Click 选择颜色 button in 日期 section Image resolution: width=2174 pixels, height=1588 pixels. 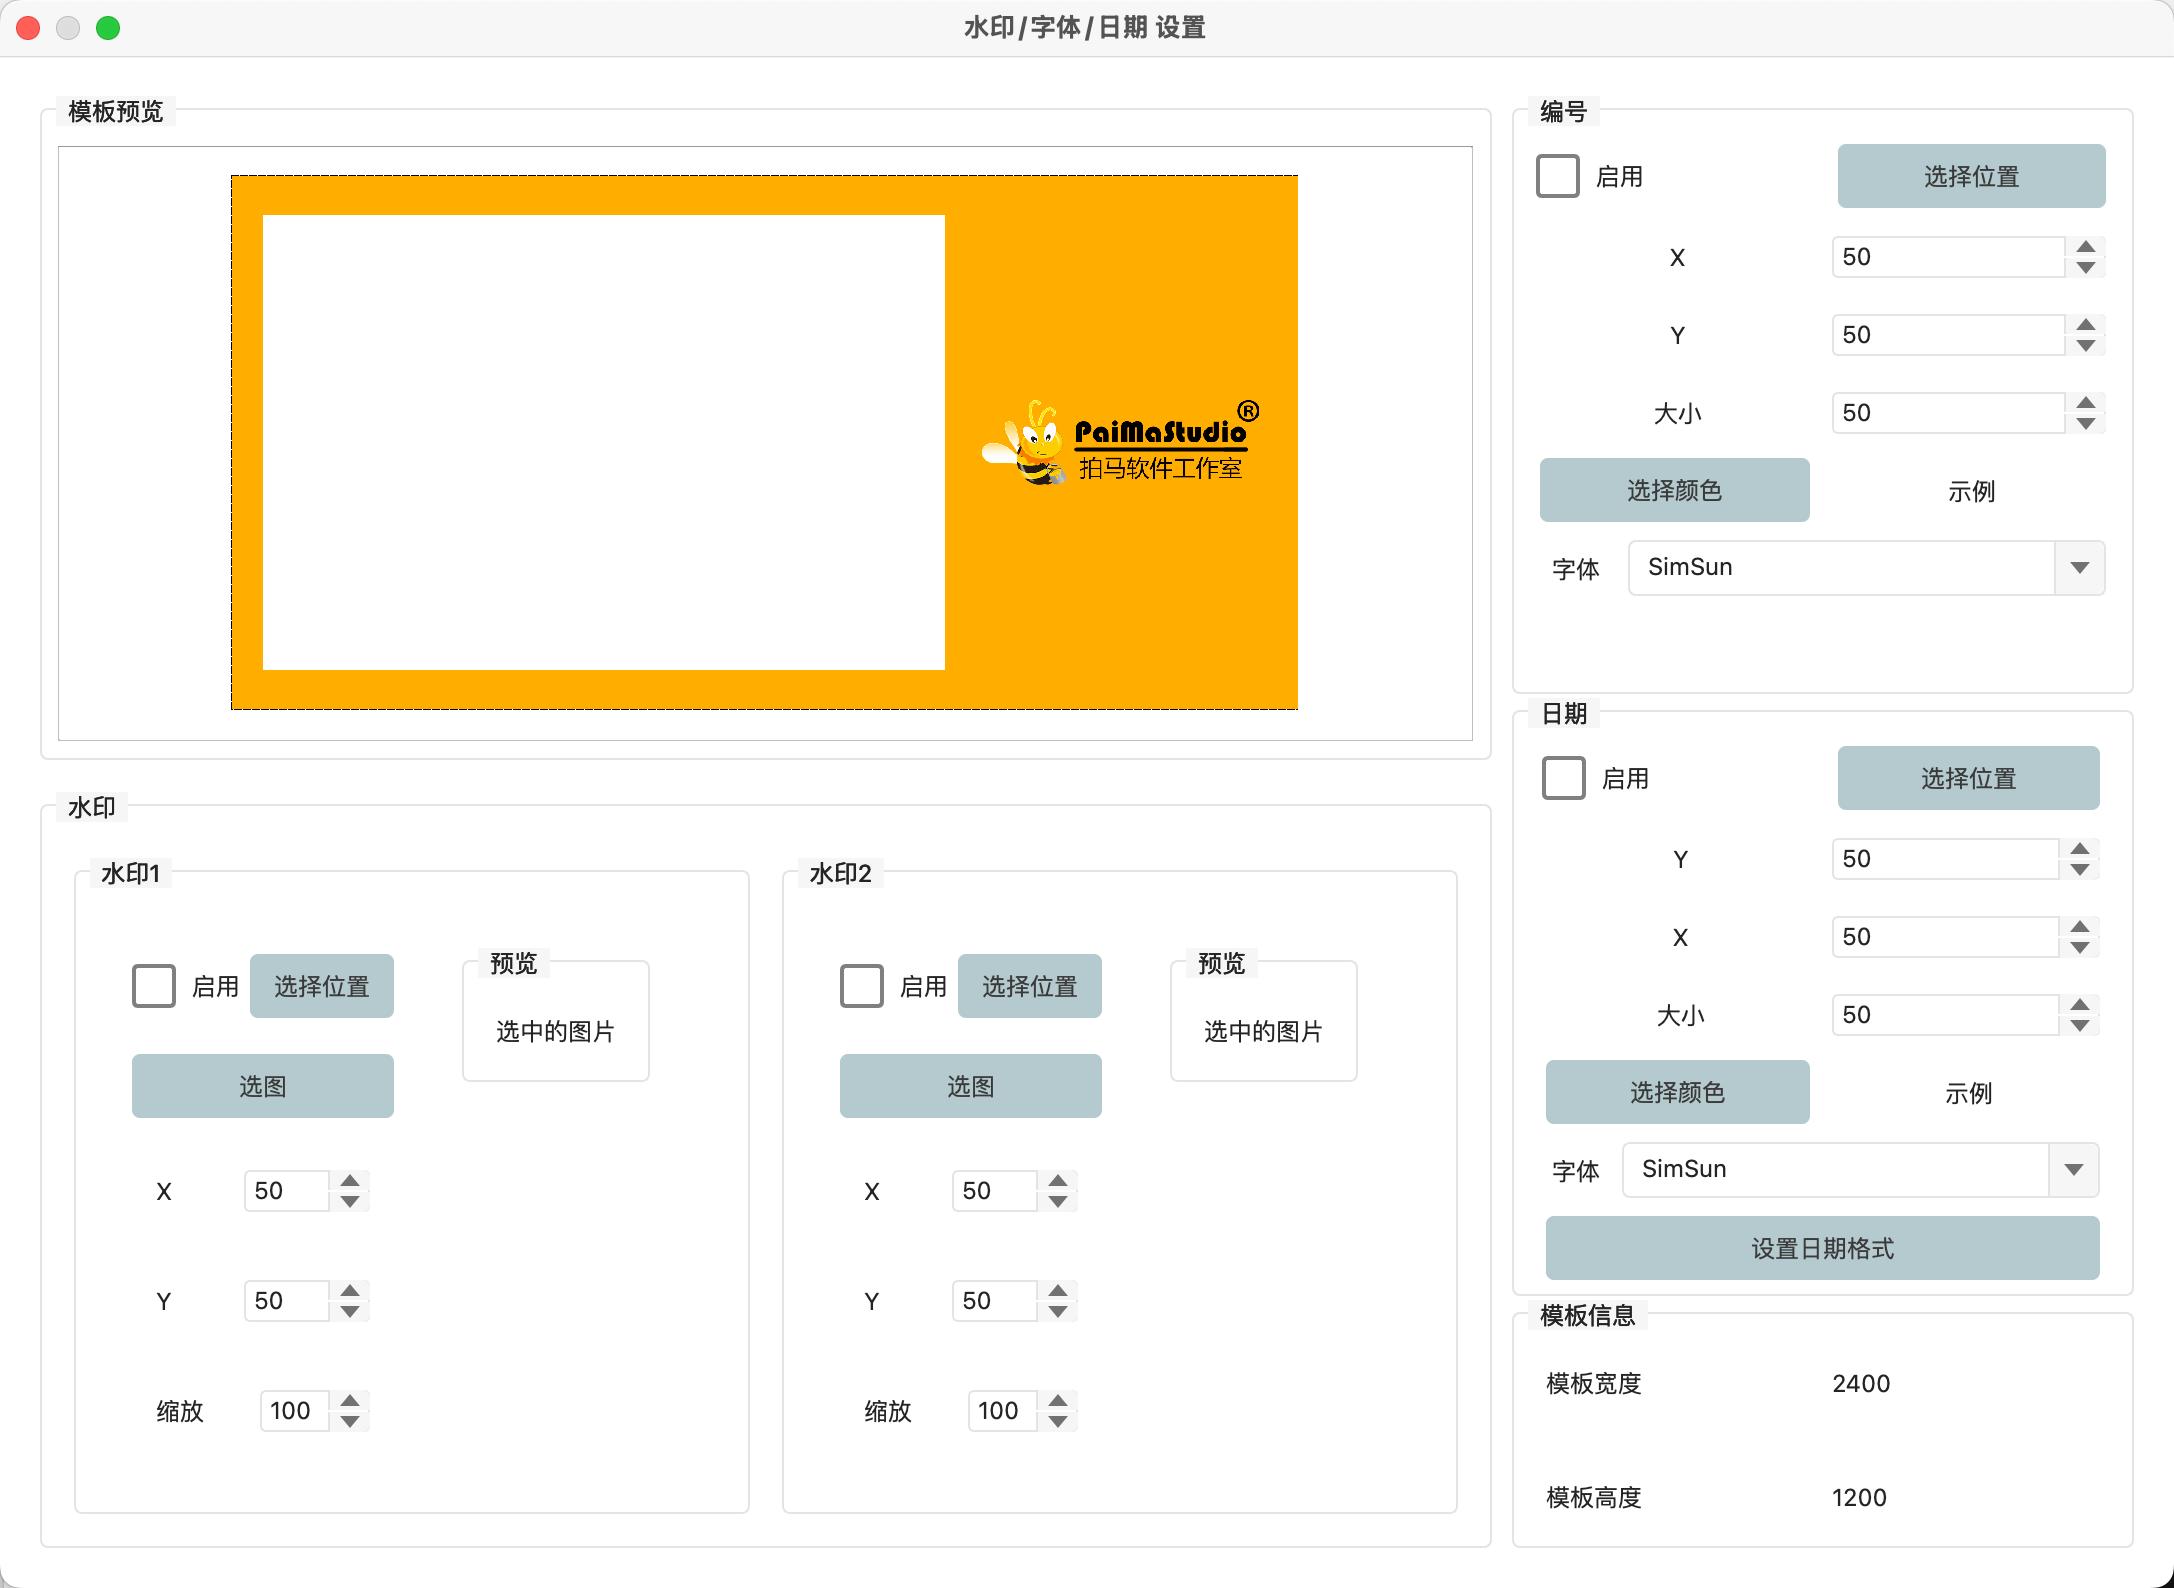point(1677,1092)
